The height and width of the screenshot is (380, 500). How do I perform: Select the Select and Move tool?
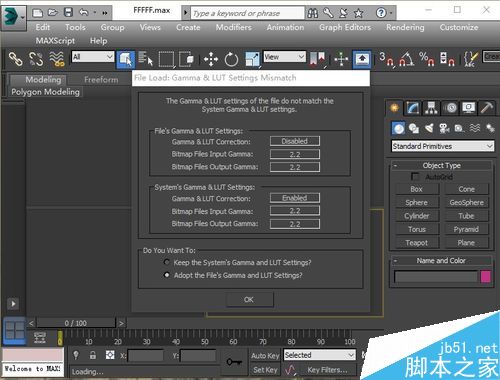211,59
